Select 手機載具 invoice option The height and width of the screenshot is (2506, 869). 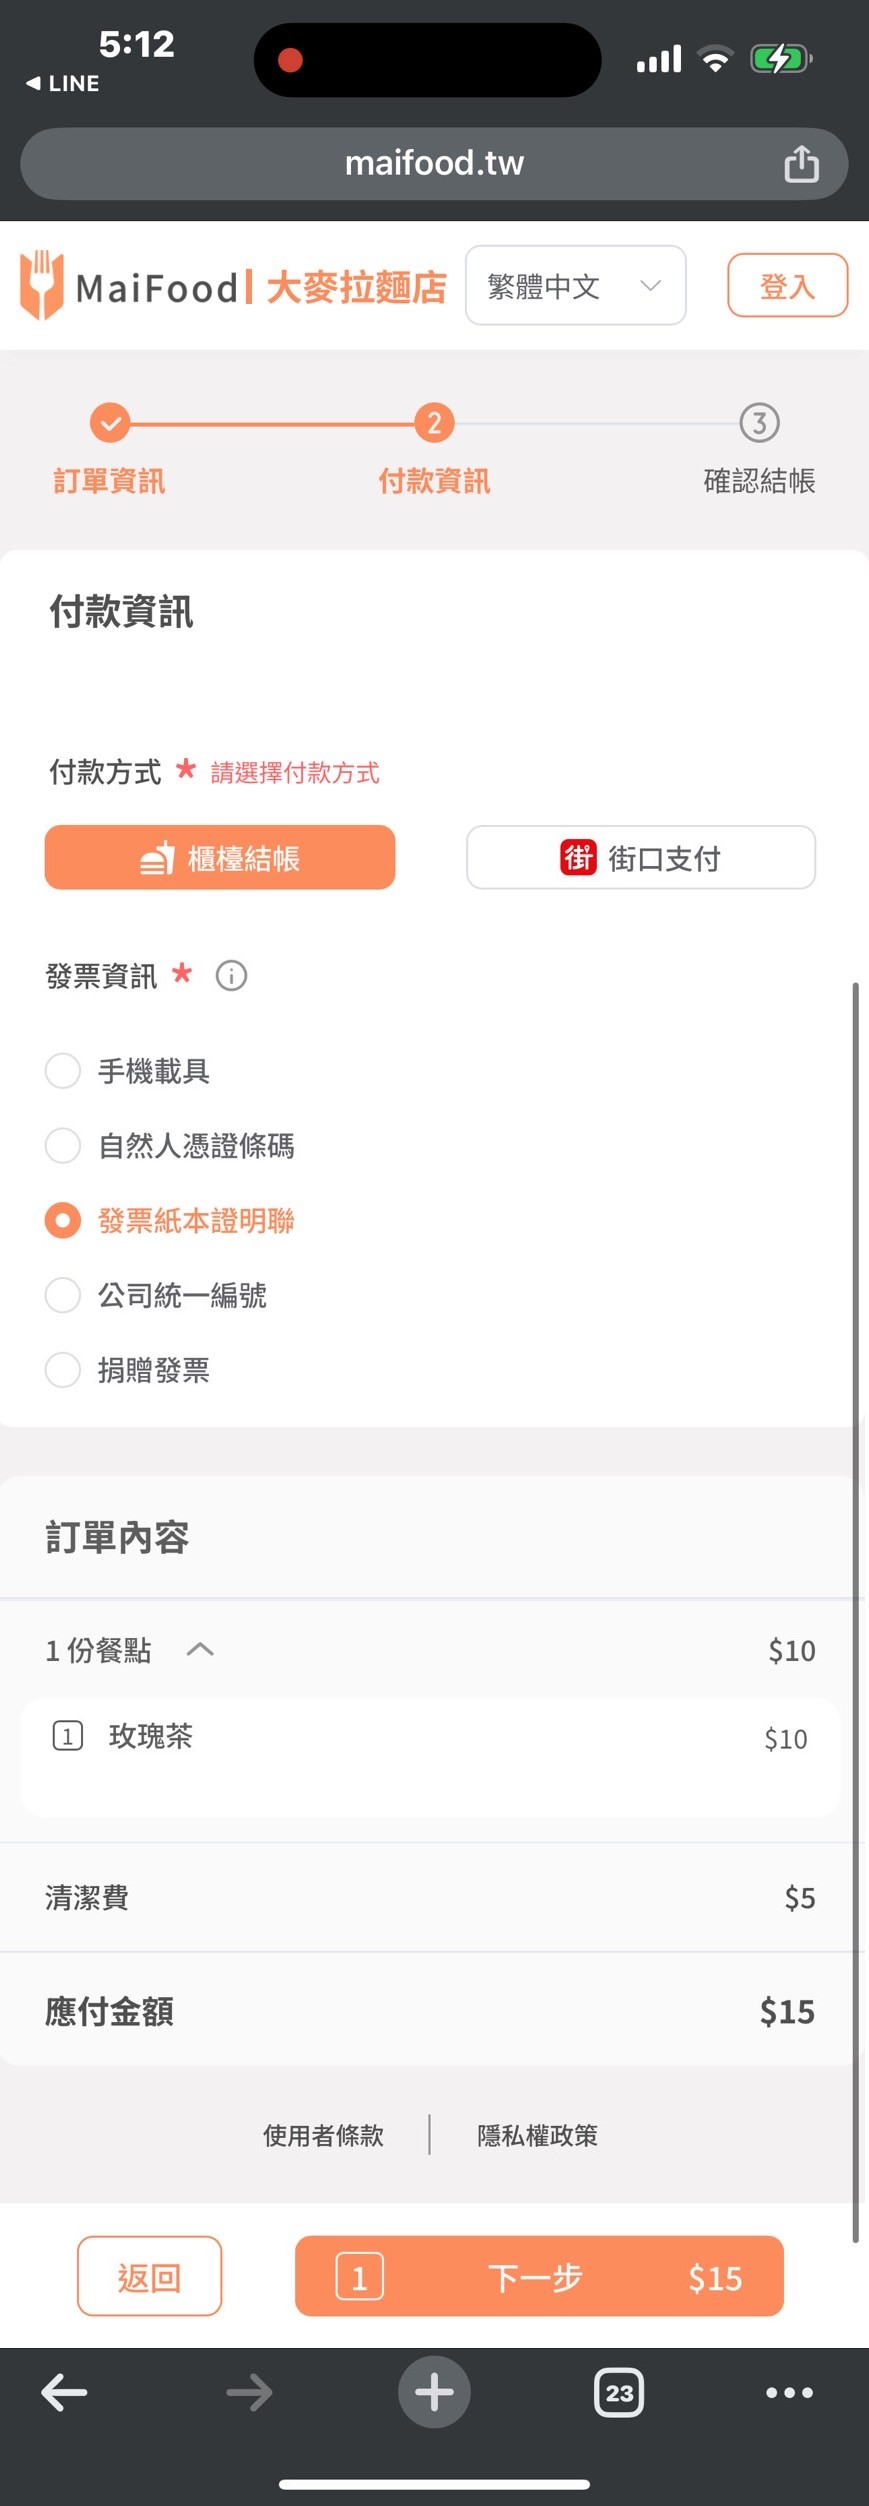pyautogui.click(x=63, y=1071)
